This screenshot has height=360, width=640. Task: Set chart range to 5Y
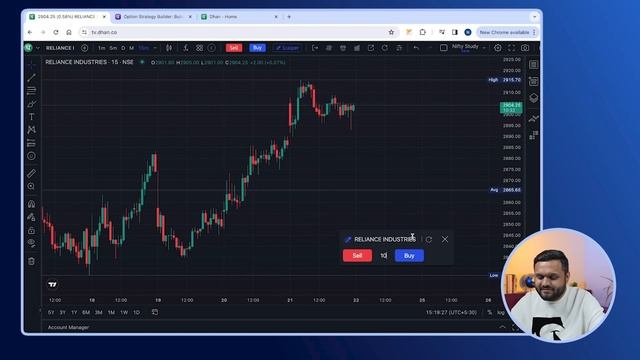pos(51,312)
